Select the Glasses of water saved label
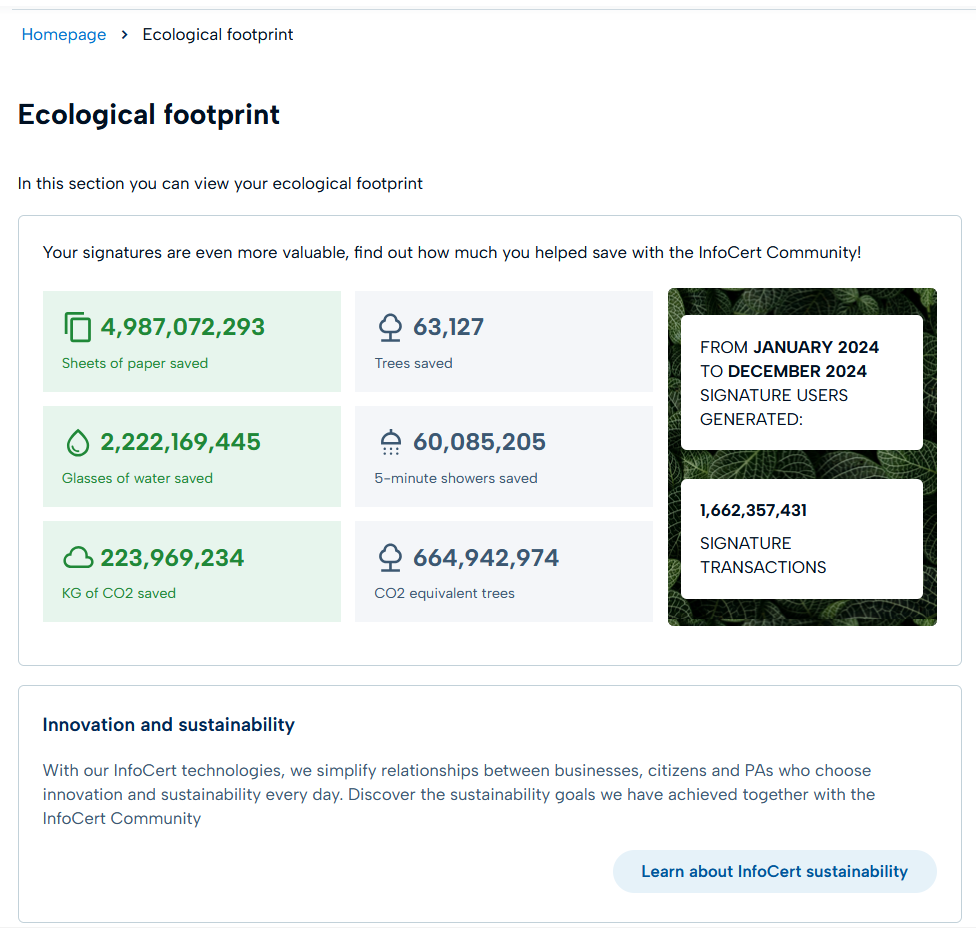Image resolution: width=976 pixels, height=928 pixels. pos(137,478)
